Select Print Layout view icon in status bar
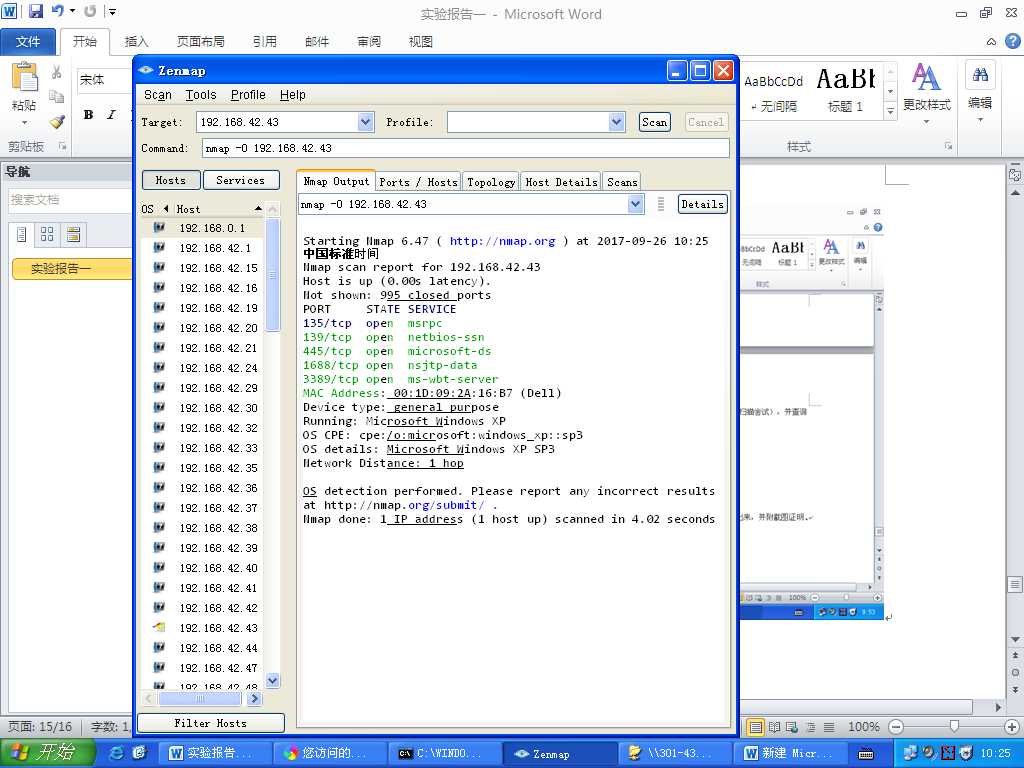Screen dimensions: 1024x768 (x=756, y=727)
